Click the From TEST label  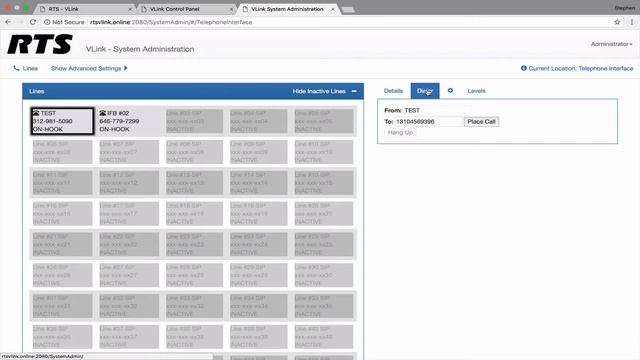tap(402, 110)
